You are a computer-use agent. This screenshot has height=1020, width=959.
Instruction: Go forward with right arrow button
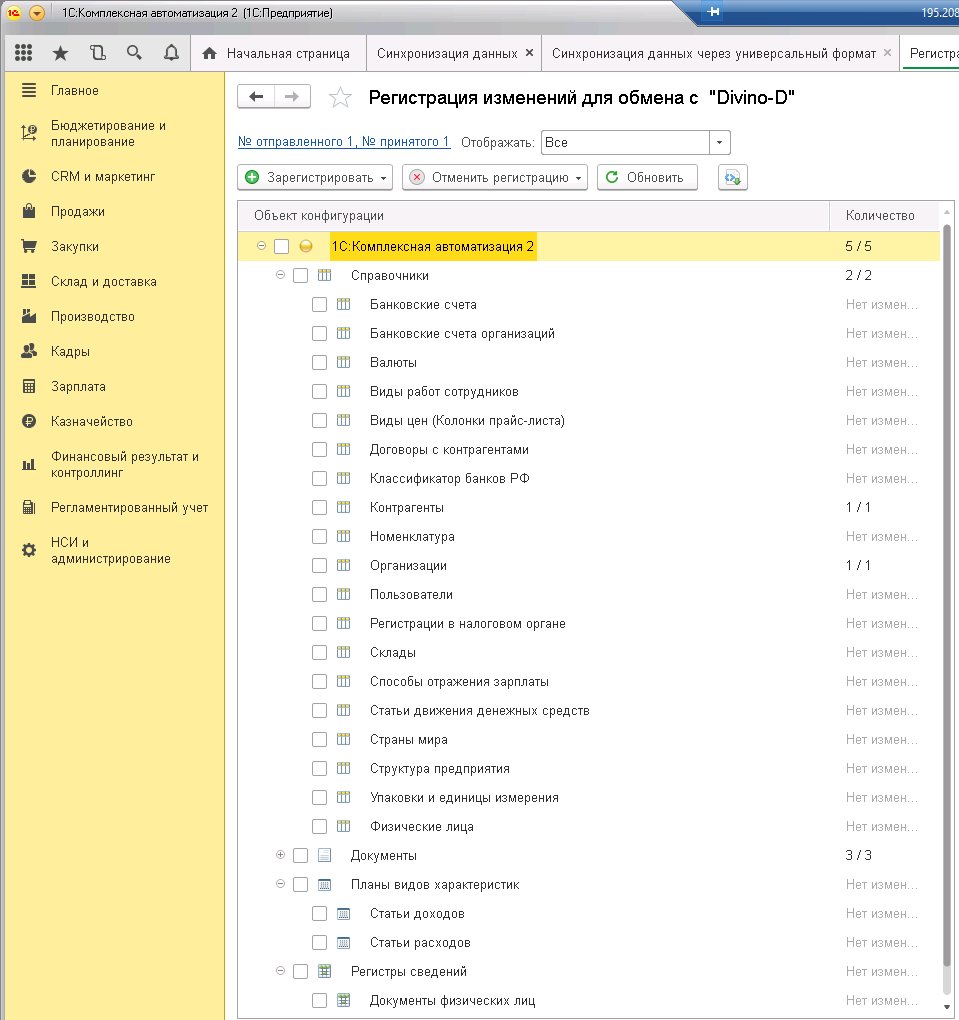point(292,97)
